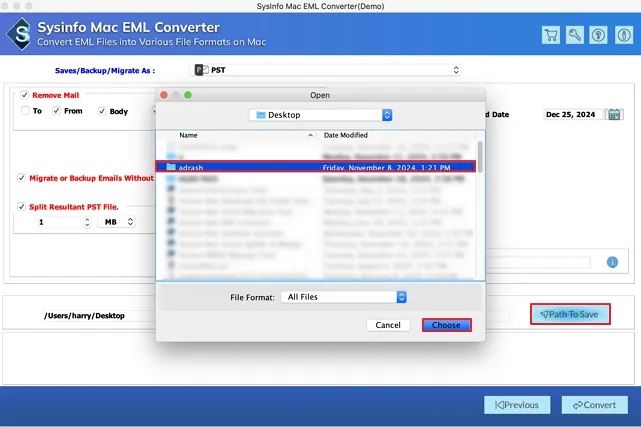Screen dimensions: 641x427
Task: Click the Open dialog file list scrollbar
Action: (x=480, y=157)
